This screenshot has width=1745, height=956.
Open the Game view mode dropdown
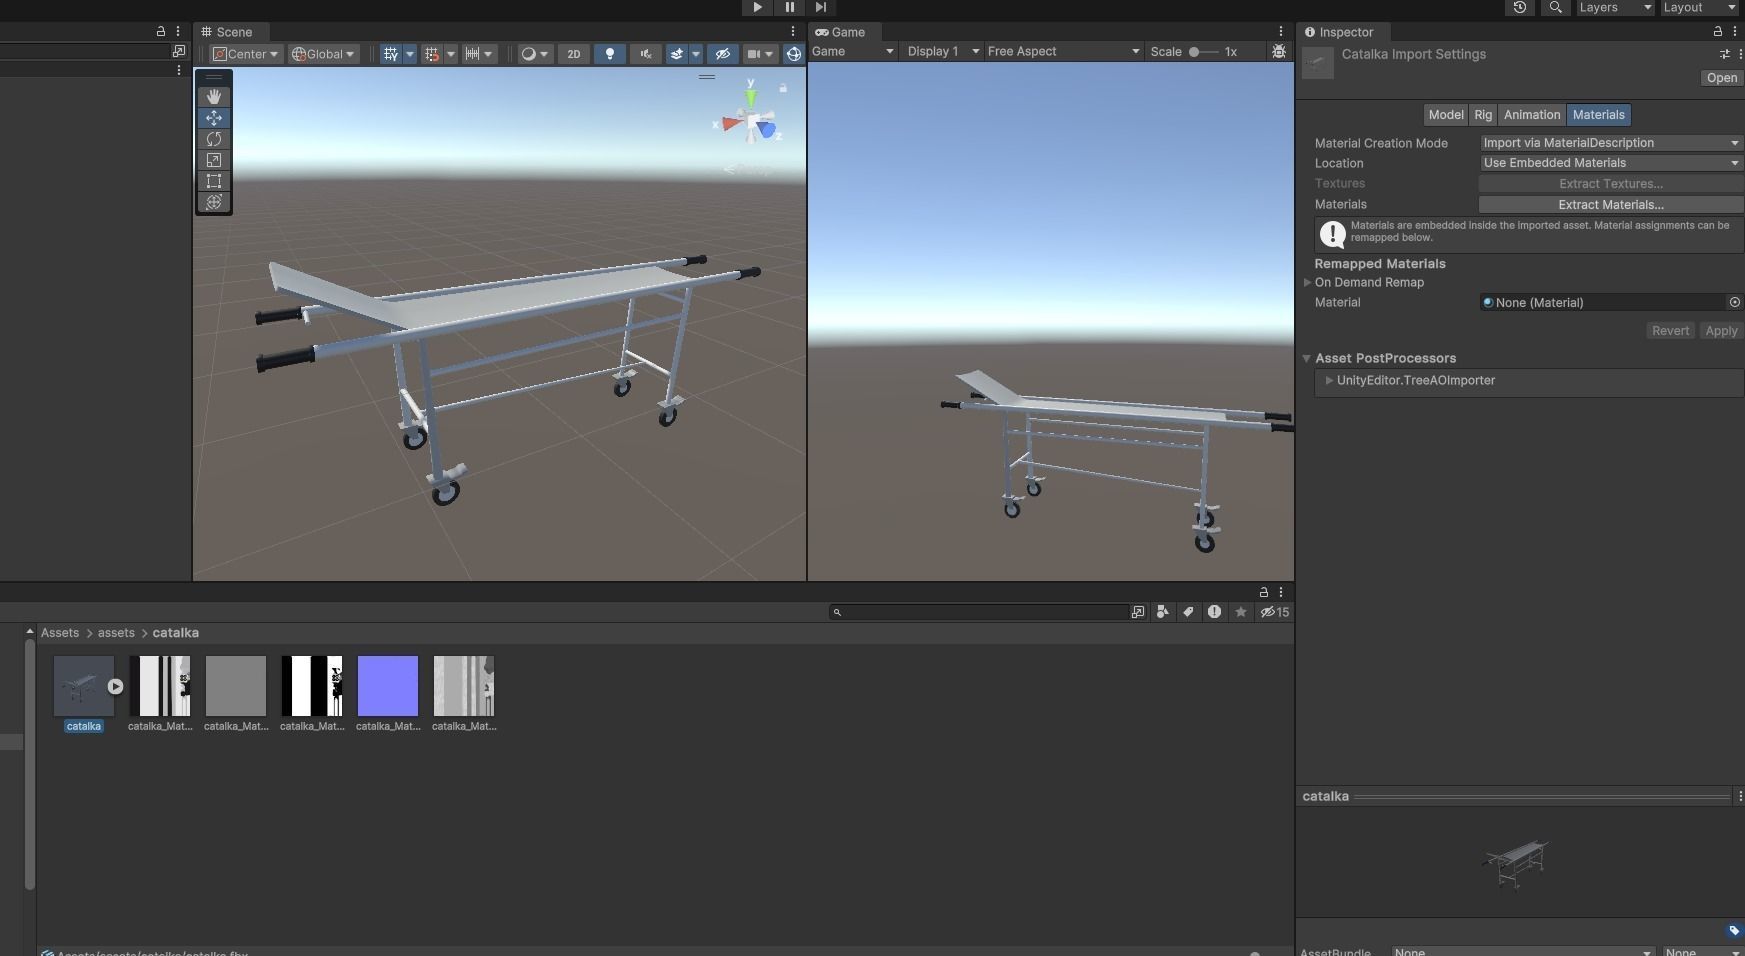[x=852, y=51]
